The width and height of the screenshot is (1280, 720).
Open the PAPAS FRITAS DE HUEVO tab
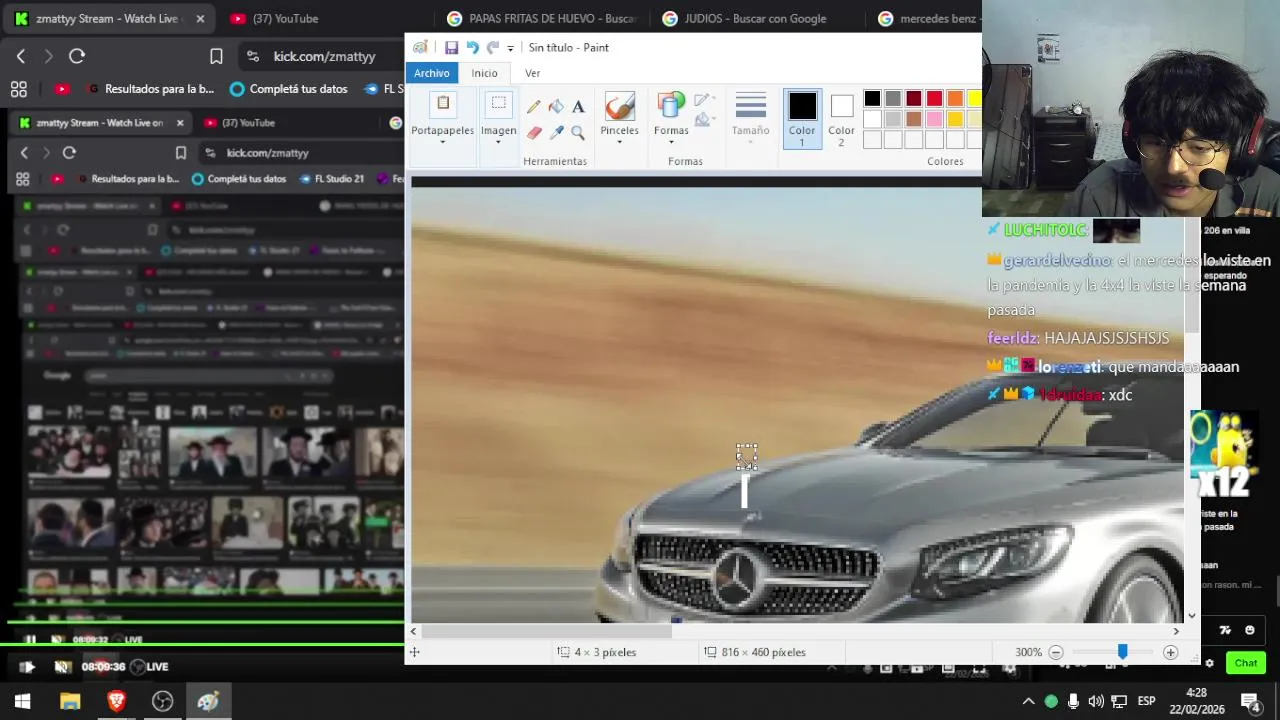click(x=542, y=19)
